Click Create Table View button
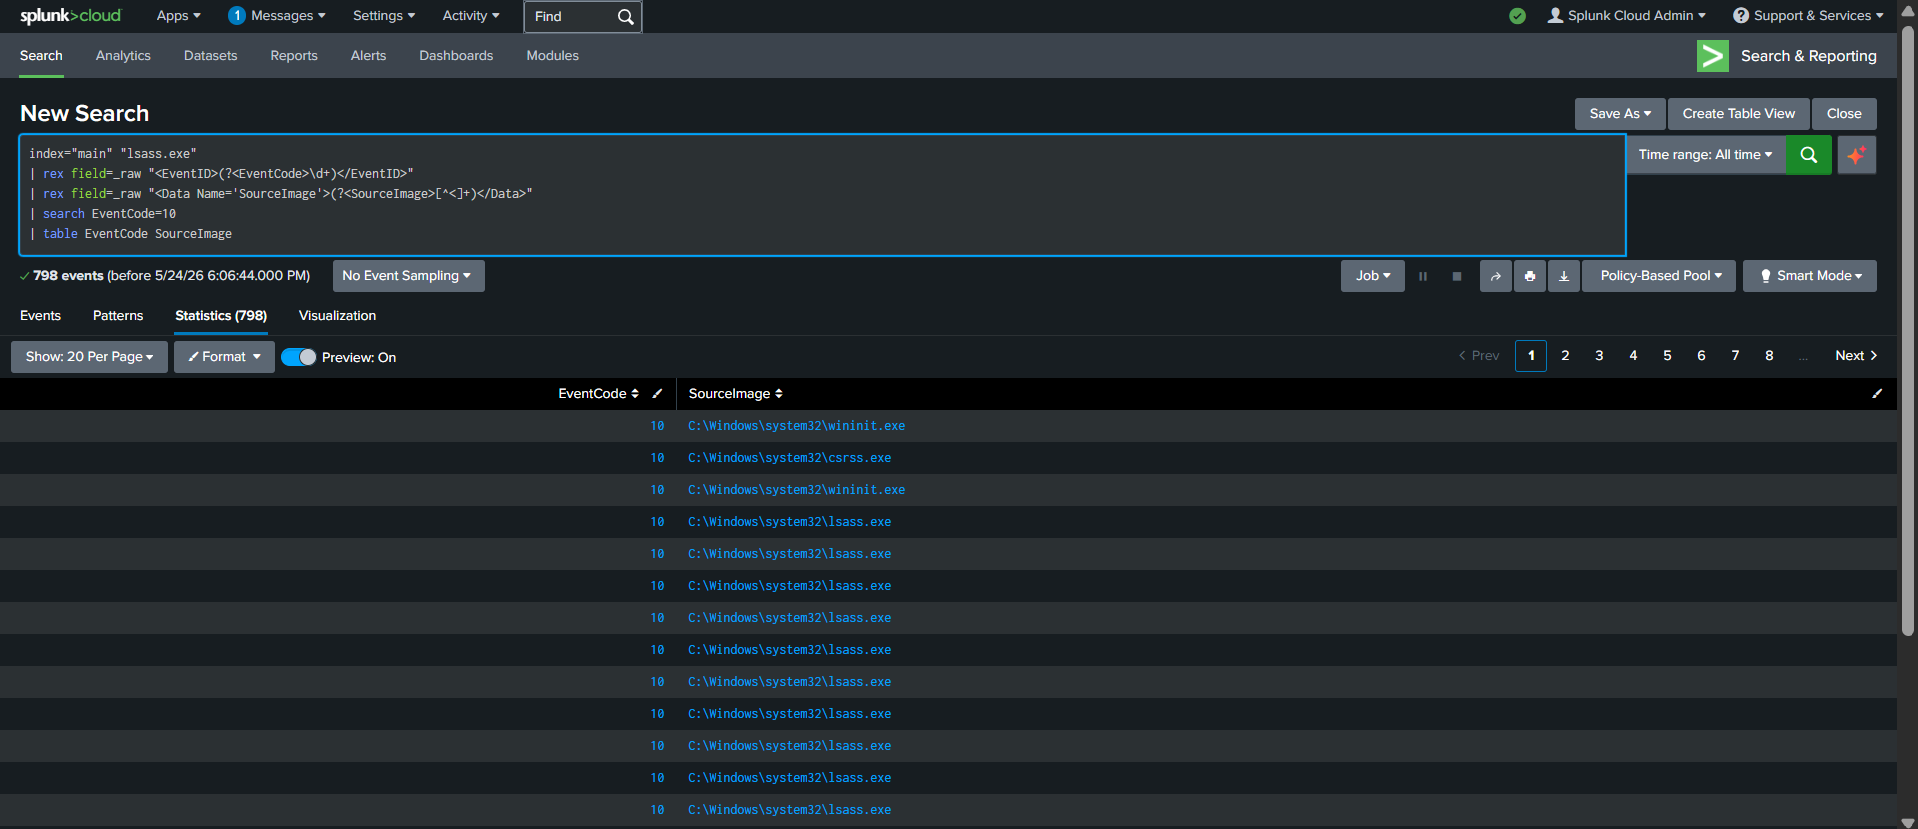Viewport: 1918px width, 829px height. coord(1738,114)
